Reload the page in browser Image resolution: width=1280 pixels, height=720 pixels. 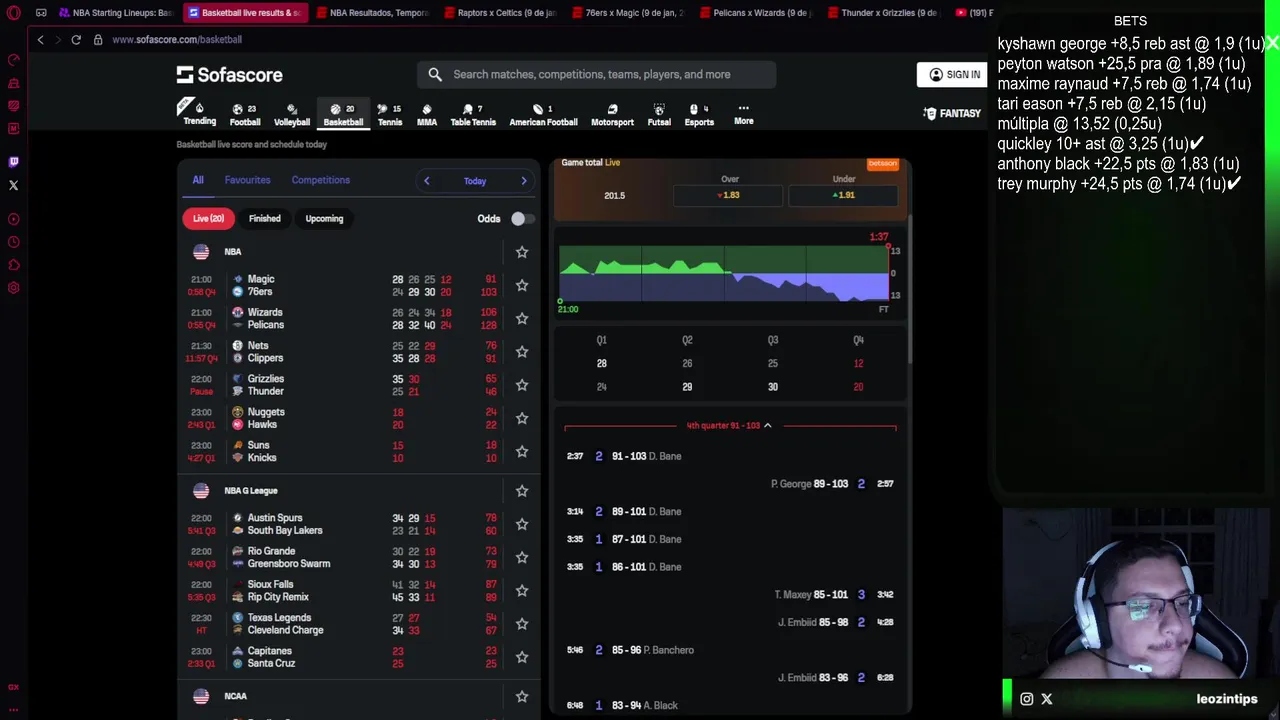point(75,39)
